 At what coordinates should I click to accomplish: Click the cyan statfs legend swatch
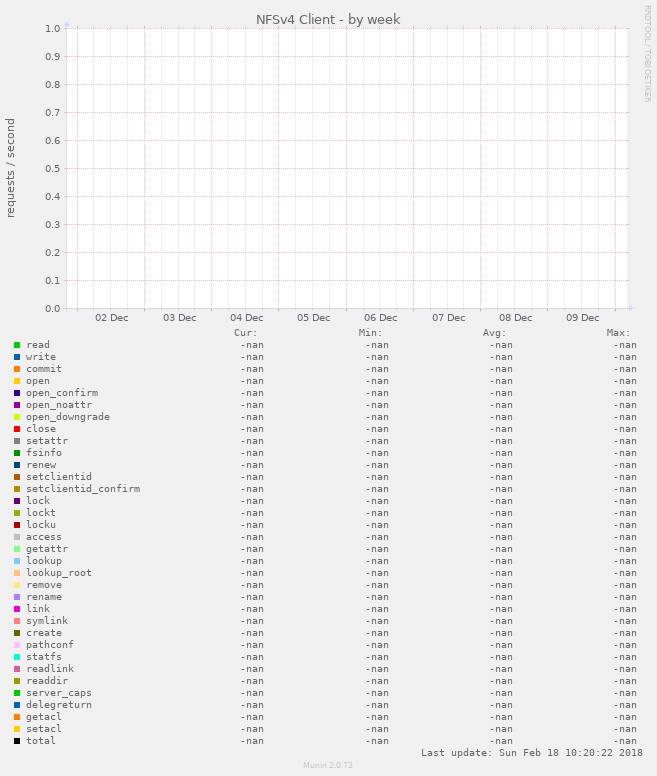coord(17,657)
